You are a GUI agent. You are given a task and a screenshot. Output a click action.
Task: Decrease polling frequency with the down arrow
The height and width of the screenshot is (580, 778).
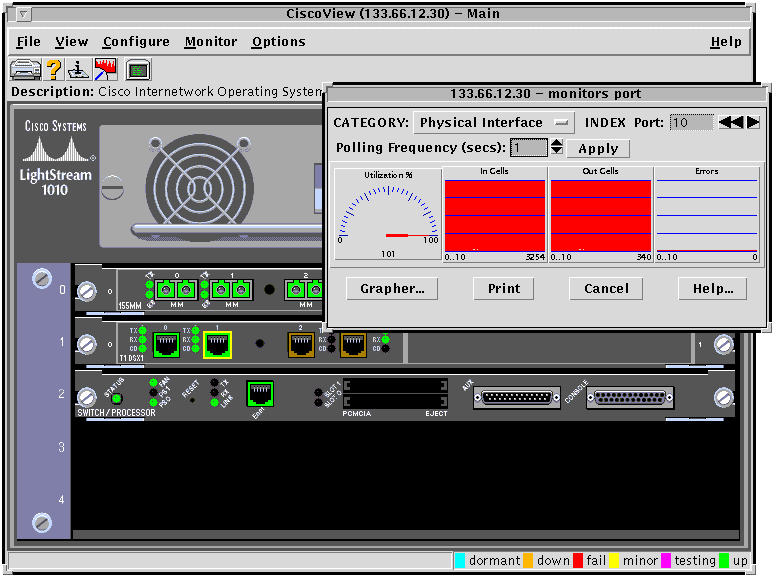[x=556, y=151]
